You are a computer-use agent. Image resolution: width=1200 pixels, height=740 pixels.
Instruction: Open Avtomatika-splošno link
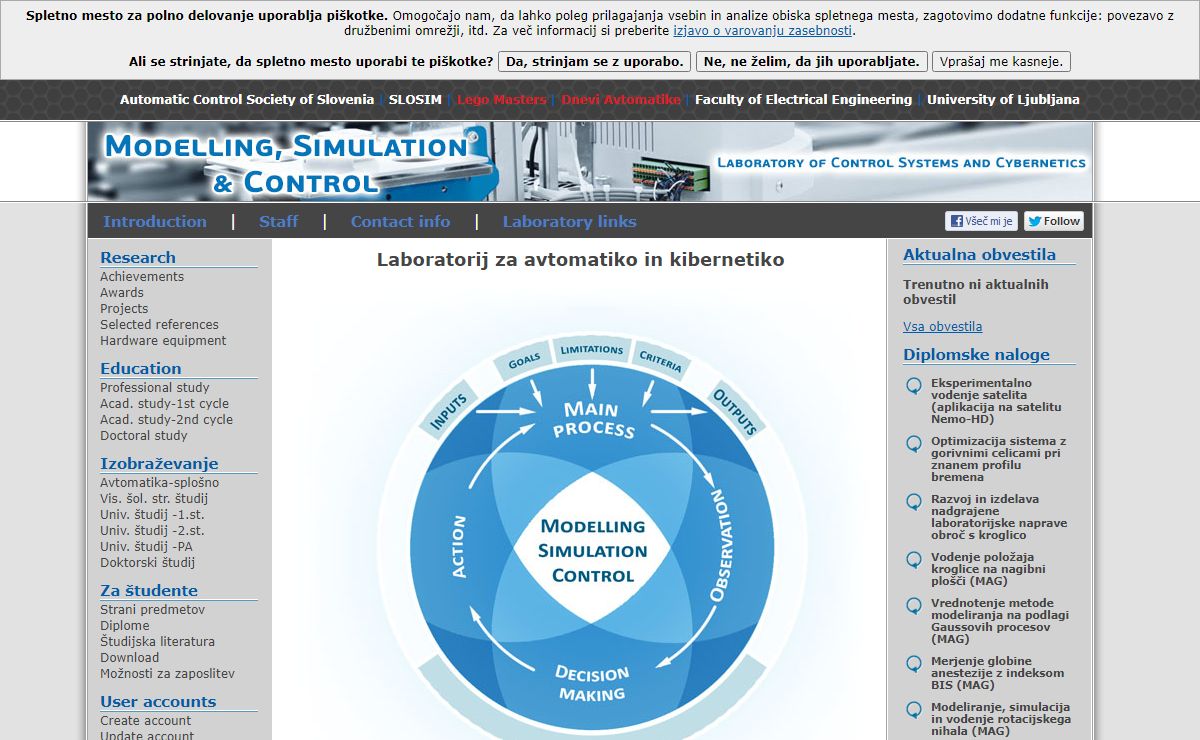(x=159, y=482)
